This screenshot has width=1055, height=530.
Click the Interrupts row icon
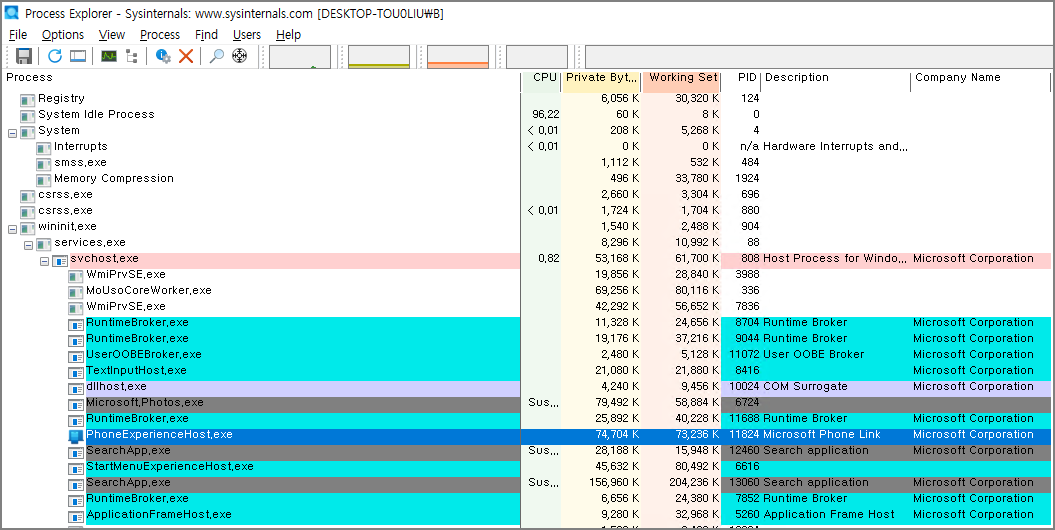coord(44,148)
